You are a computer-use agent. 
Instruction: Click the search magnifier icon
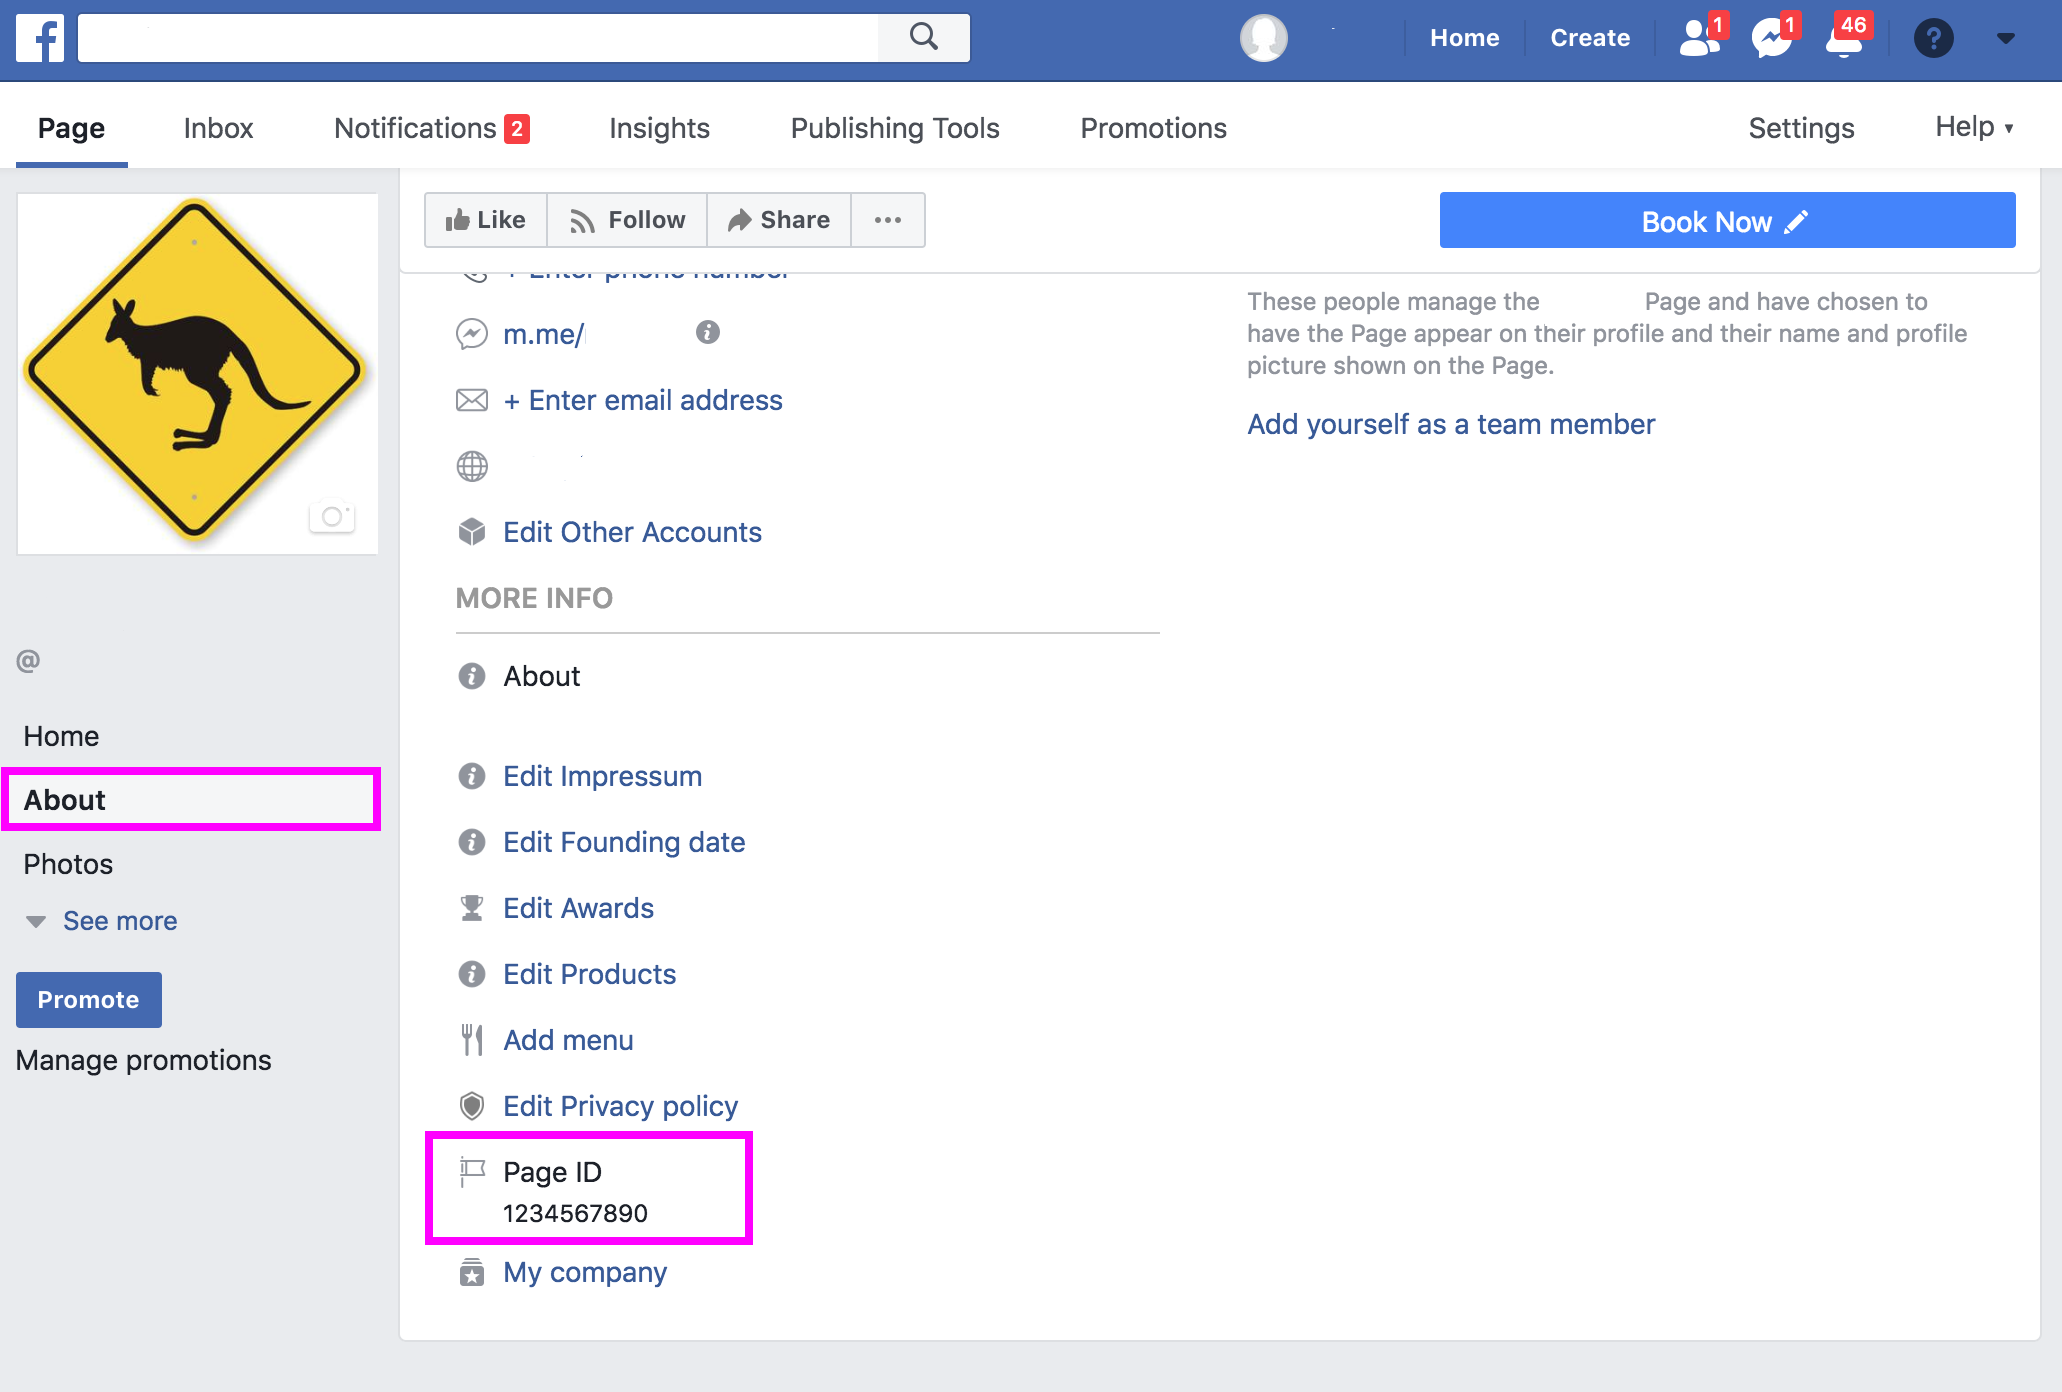click(x=924, y=37)
